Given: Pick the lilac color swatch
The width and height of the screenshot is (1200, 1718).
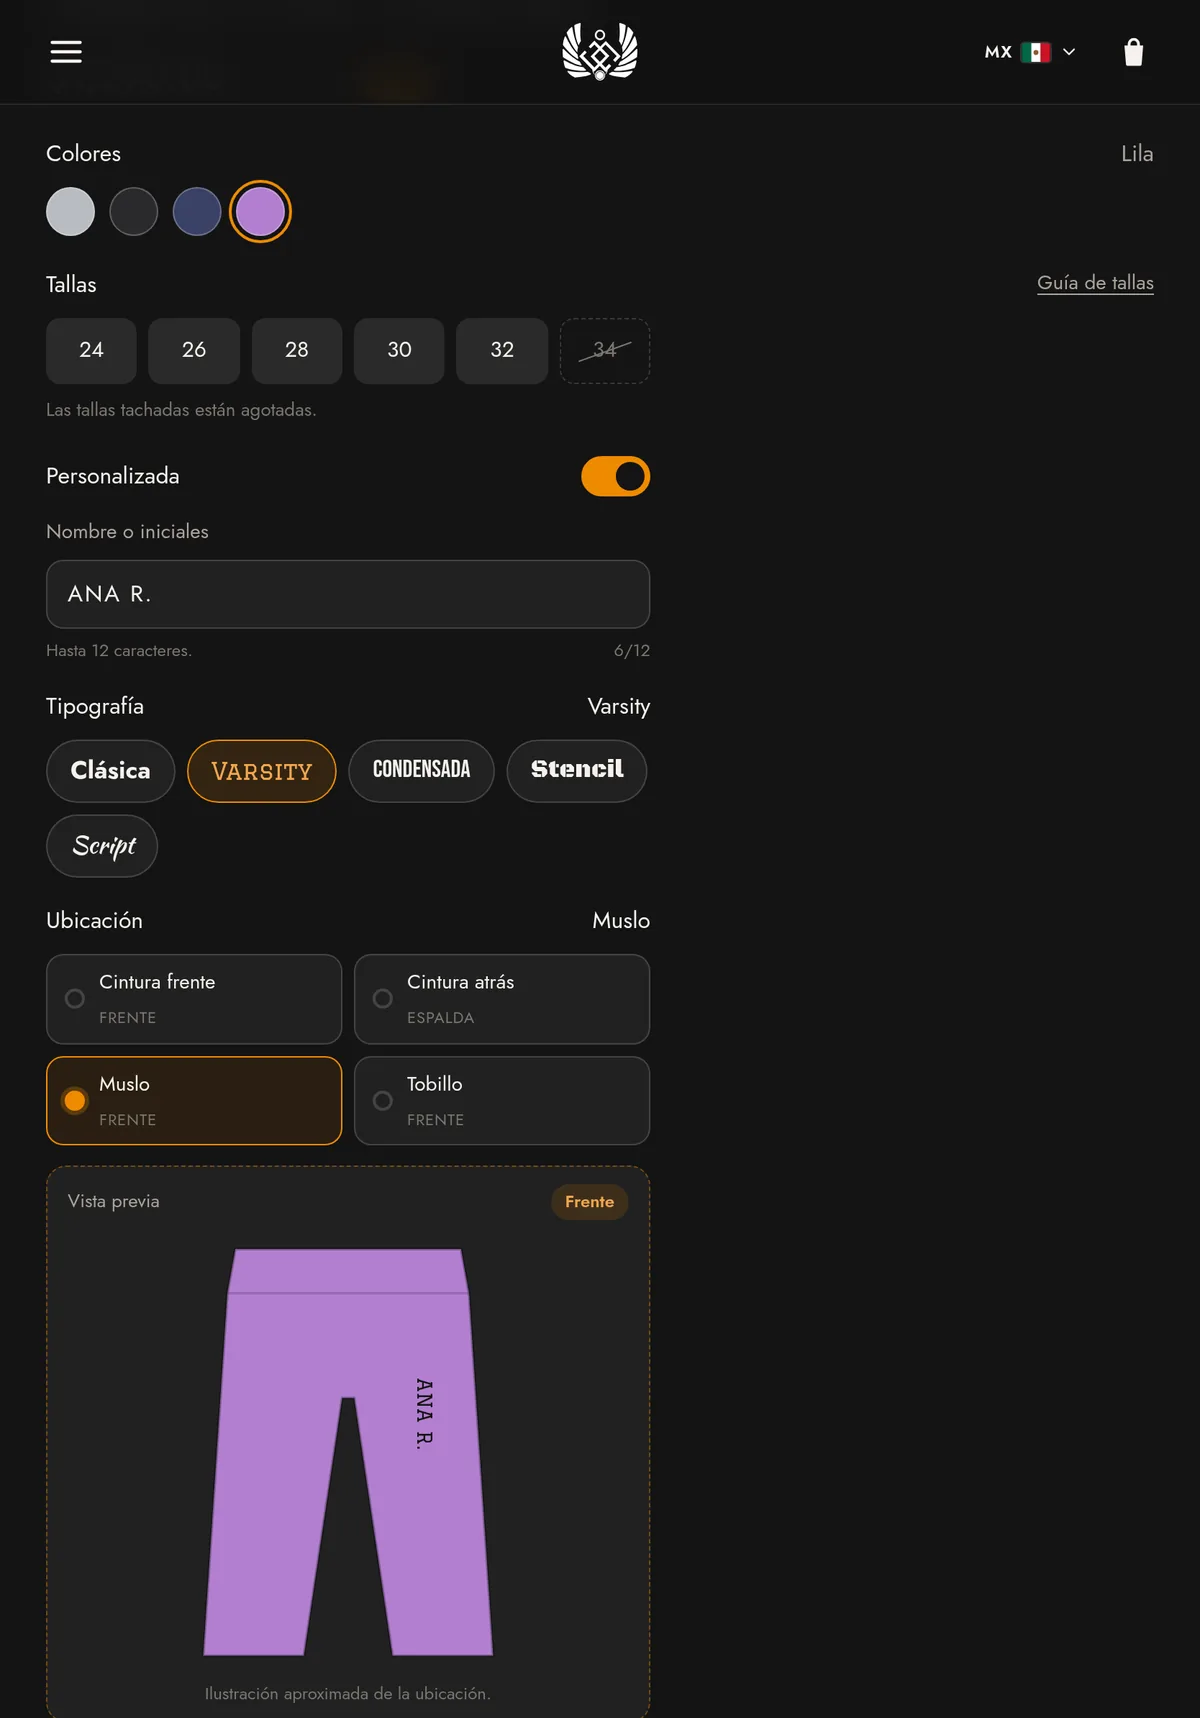Looking at the screenshot, I should (x=260, y=212).
